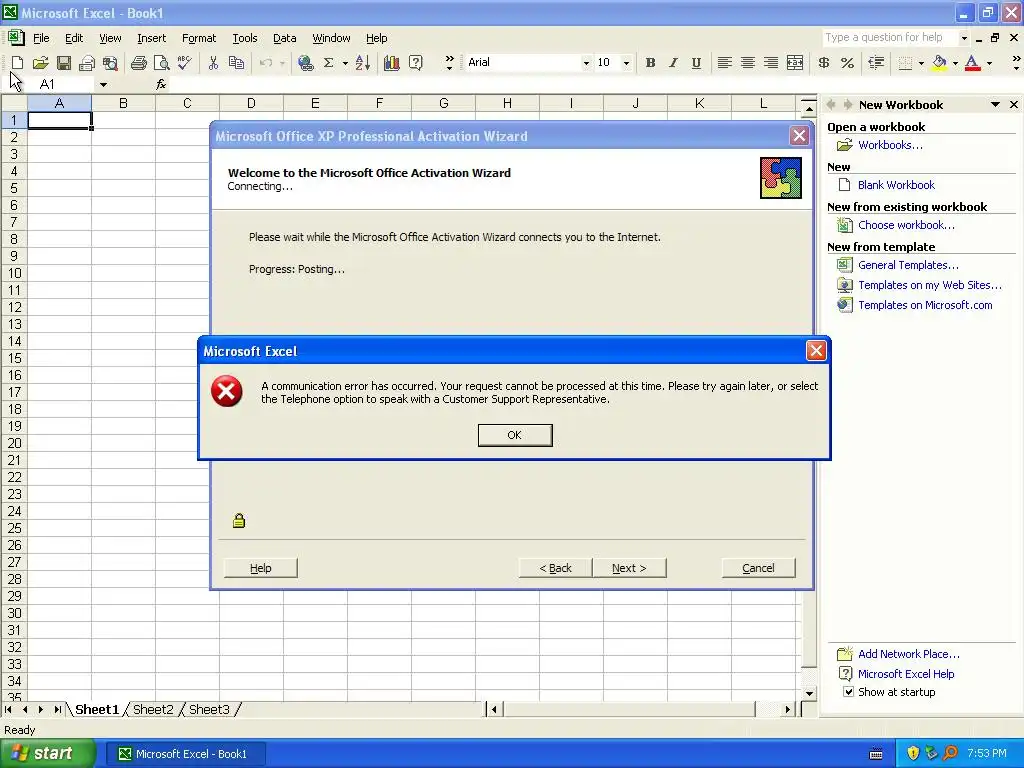Click the Add Network Place link
Screen dimensions: 1024x768
click(908, 654)
